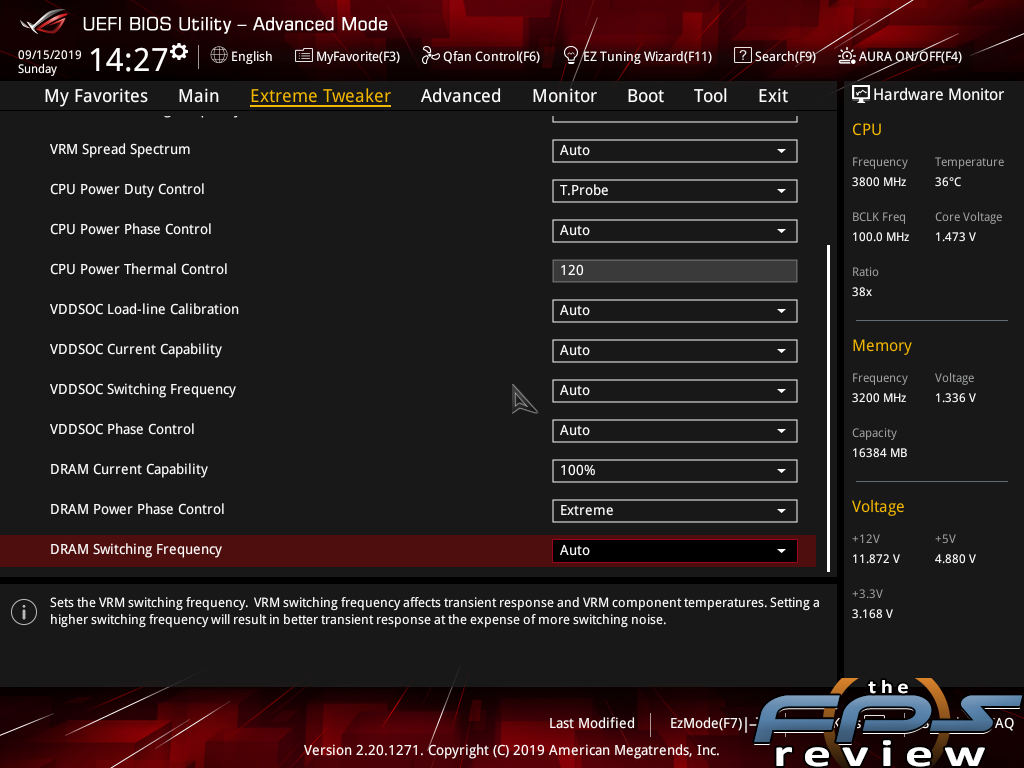
Task: Click CPU frequency value 3800 MHz
Action: coord(879,182)
